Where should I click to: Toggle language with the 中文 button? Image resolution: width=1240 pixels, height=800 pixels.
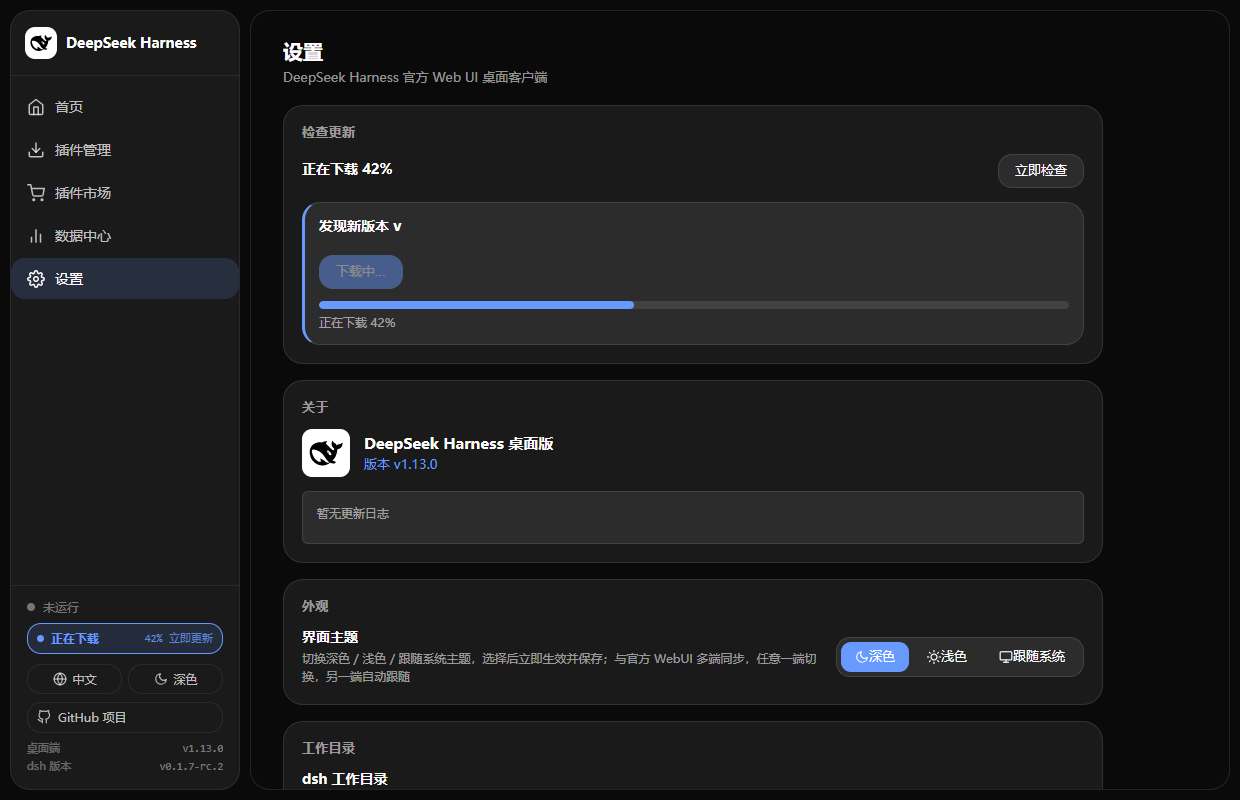75,679
